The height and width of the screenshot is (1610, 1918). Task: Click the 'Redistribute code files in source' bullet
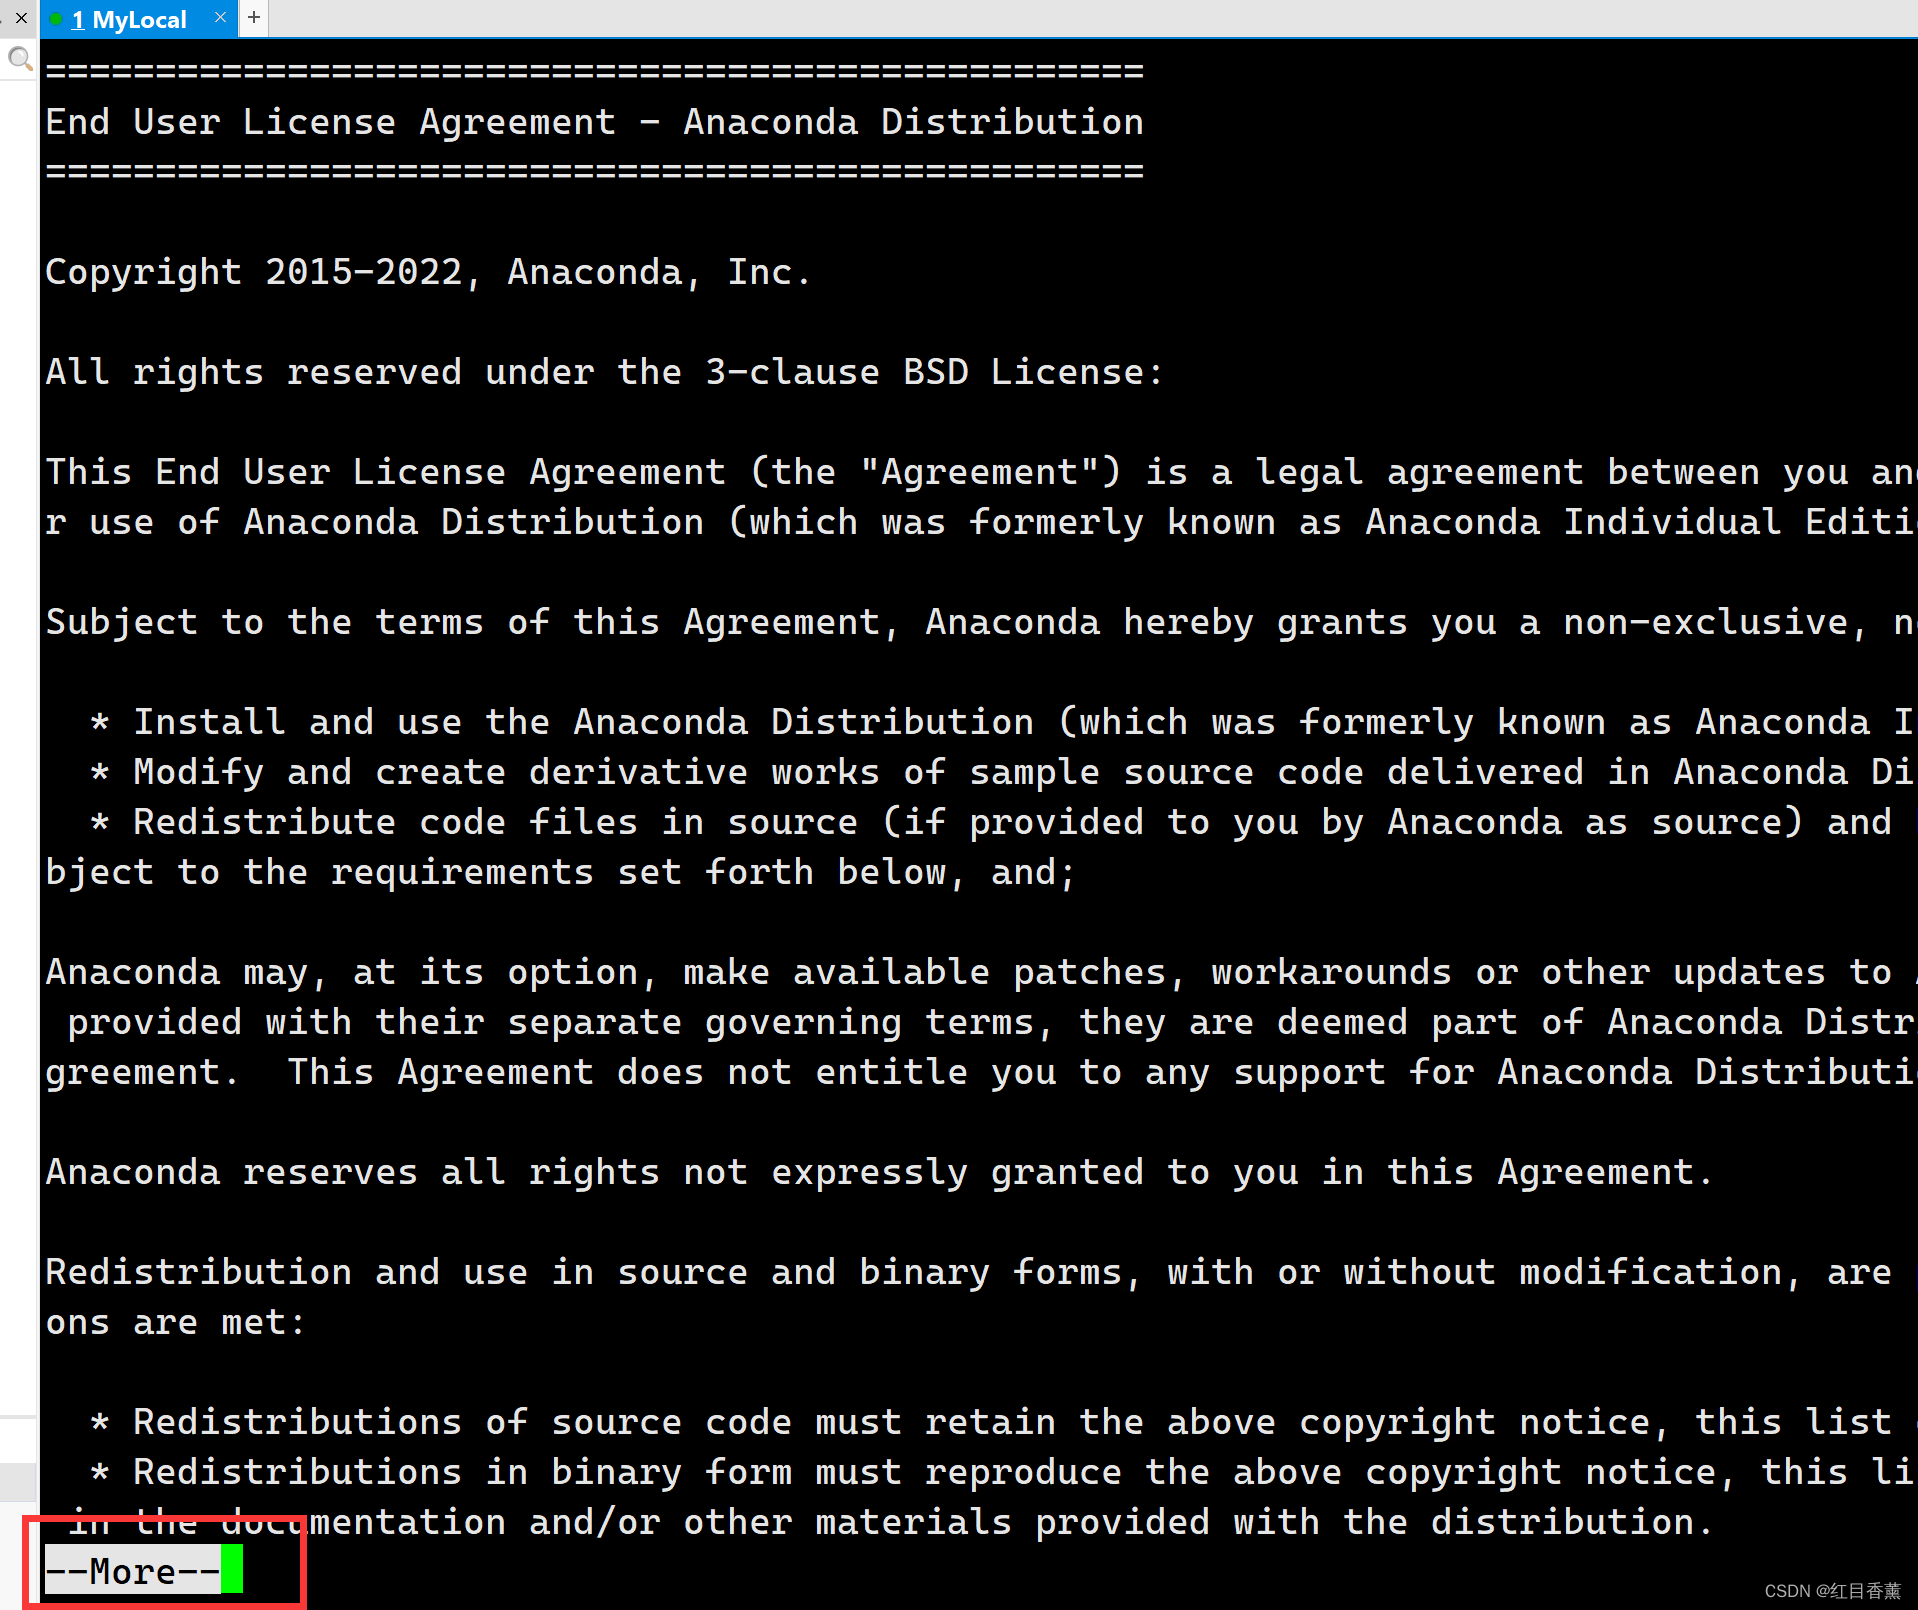990,822
